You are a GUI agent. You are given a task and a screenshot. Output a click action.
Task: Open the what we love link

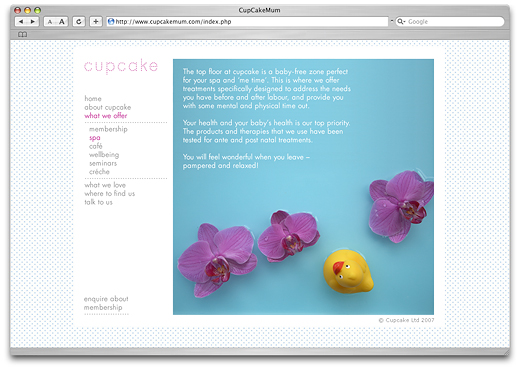click(105, 185)
